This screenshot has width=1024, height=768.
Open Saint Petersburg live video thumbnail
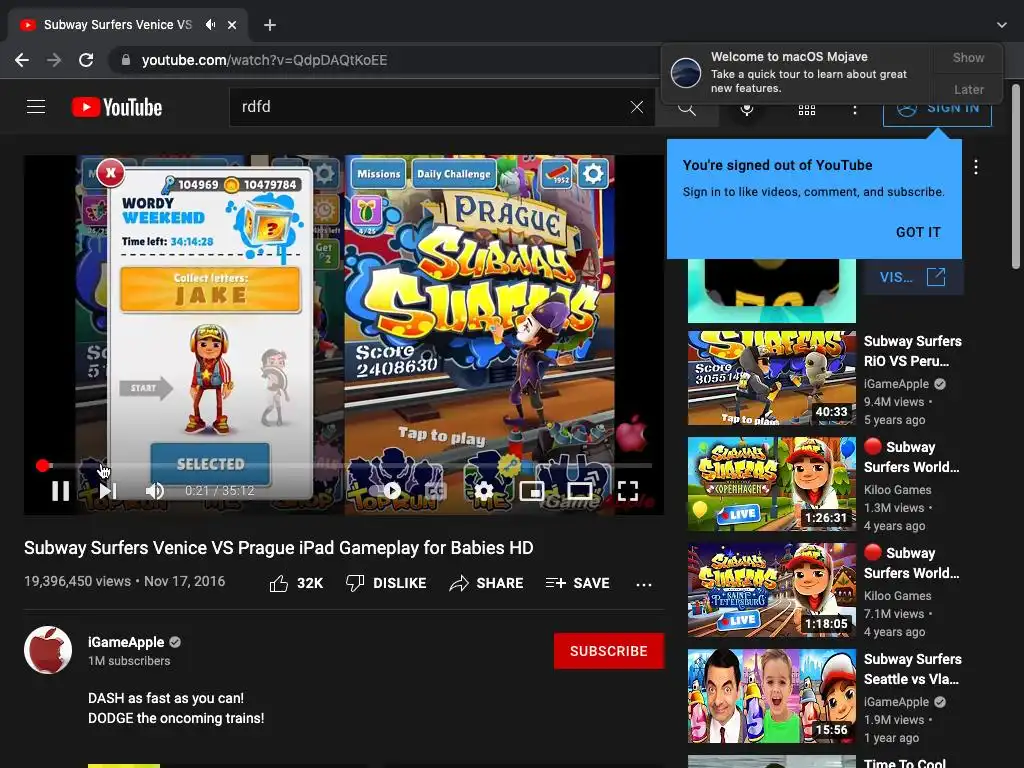[x=771, y=590]
